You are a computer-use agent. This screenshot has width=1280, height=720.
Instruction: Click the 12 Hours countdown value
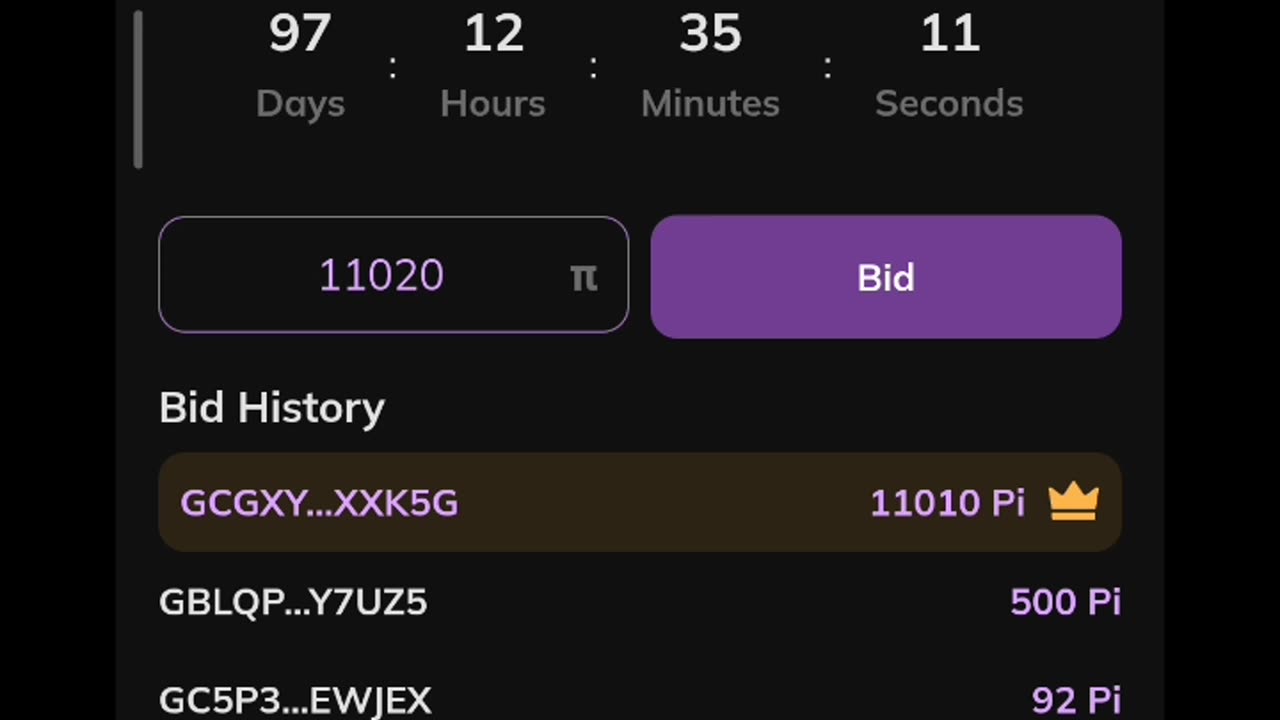(x=494, y=33)
